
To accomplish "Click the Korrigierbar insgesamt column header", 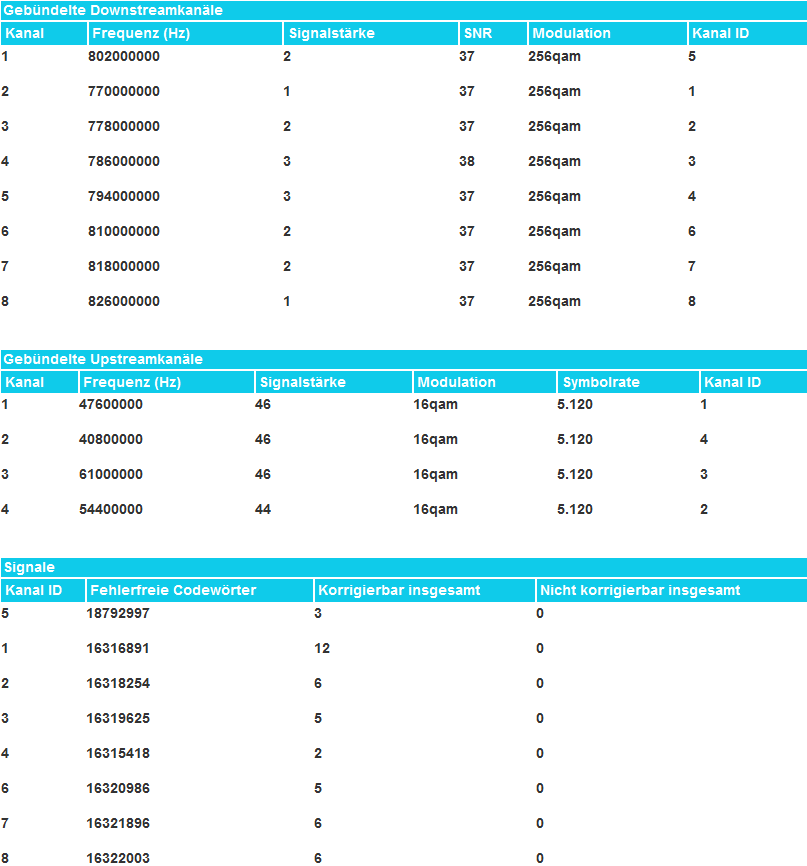I will [399, 590].
